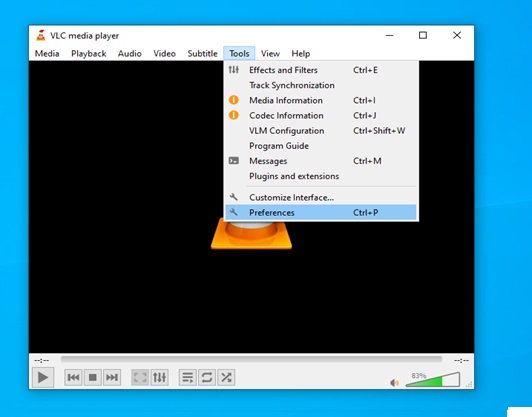The image size is (532, 417).
Task: Adjust the volume slider at 83%
Action: pyautogui.click(x=433, y=380)
